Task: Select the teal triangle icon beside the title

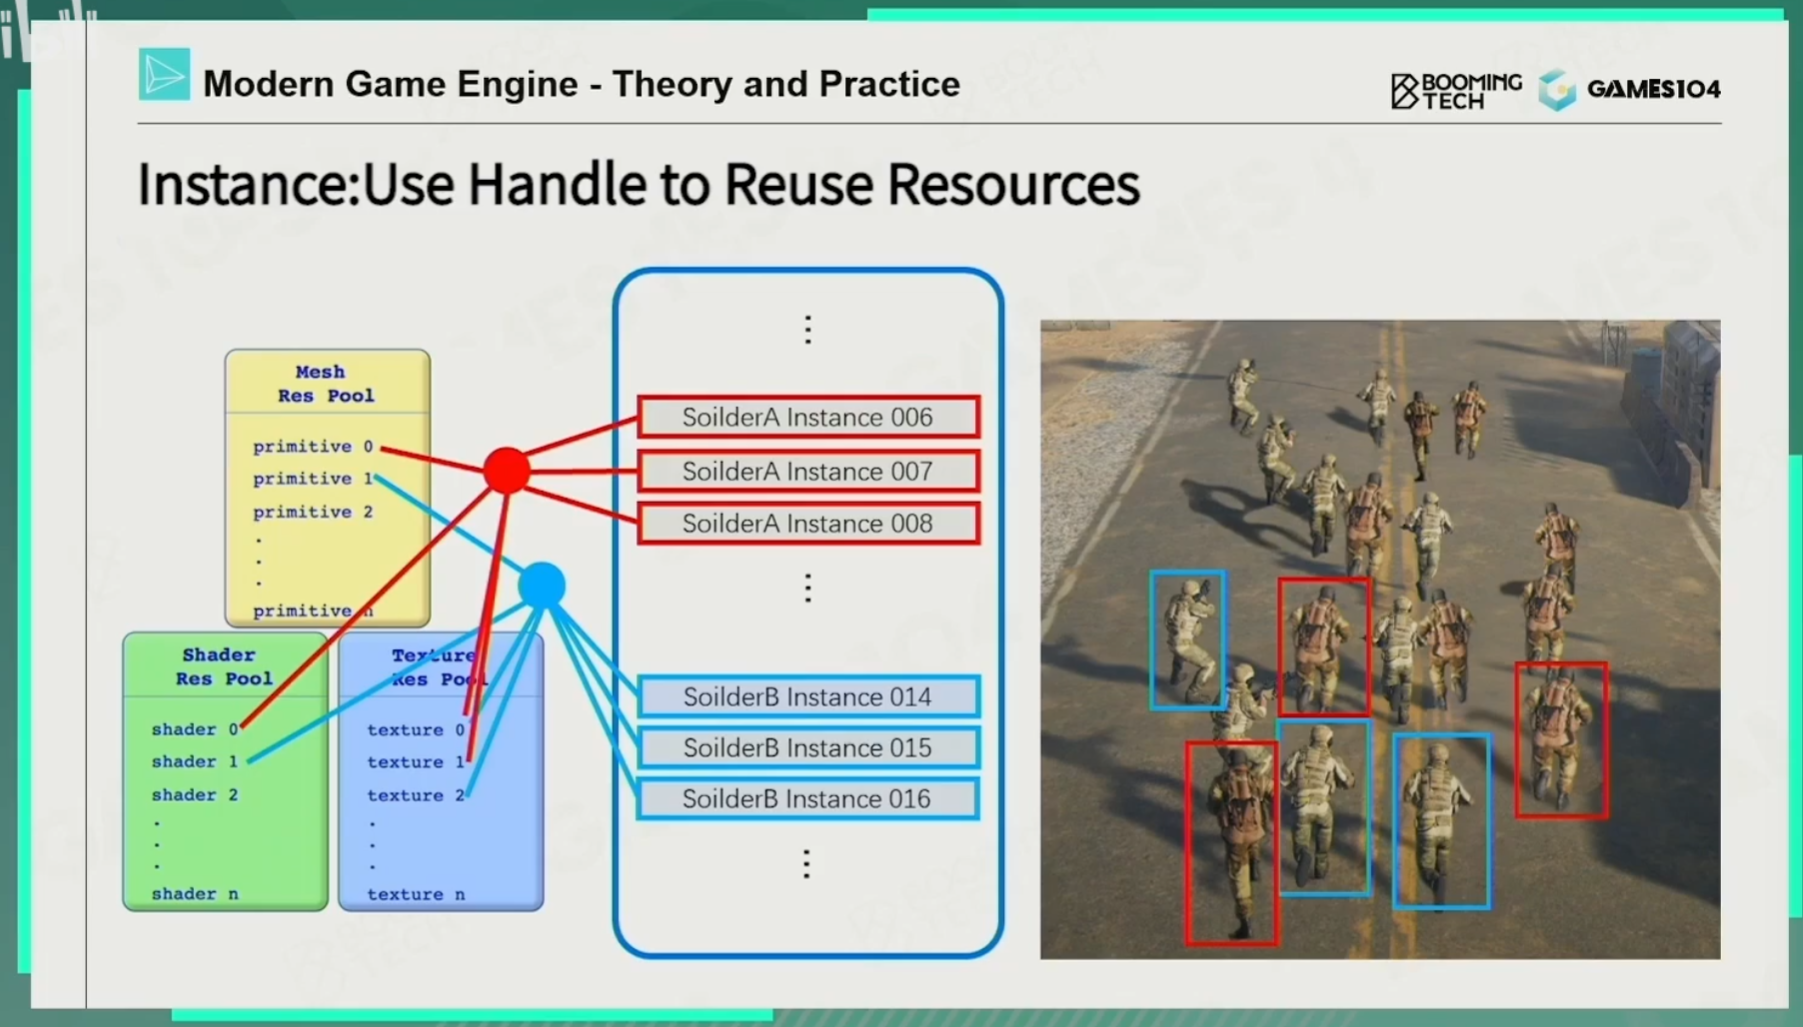Action: pos(163,74)
